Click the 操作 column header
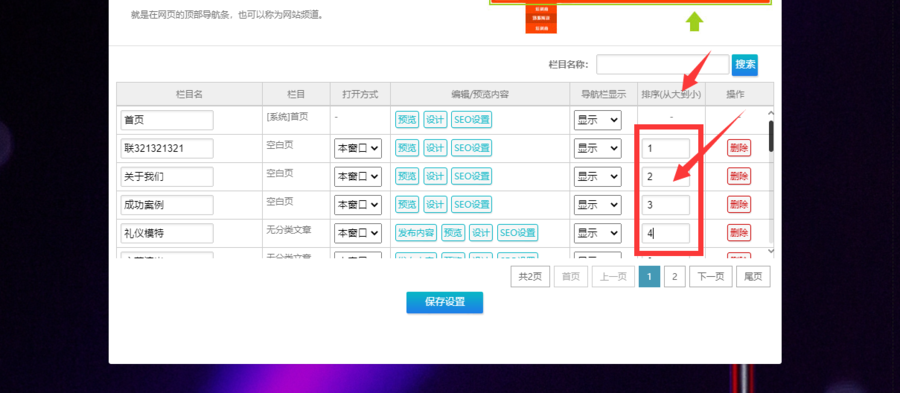Image resolution: width=900 pixels, height=393 pixels. click(736, 94)
